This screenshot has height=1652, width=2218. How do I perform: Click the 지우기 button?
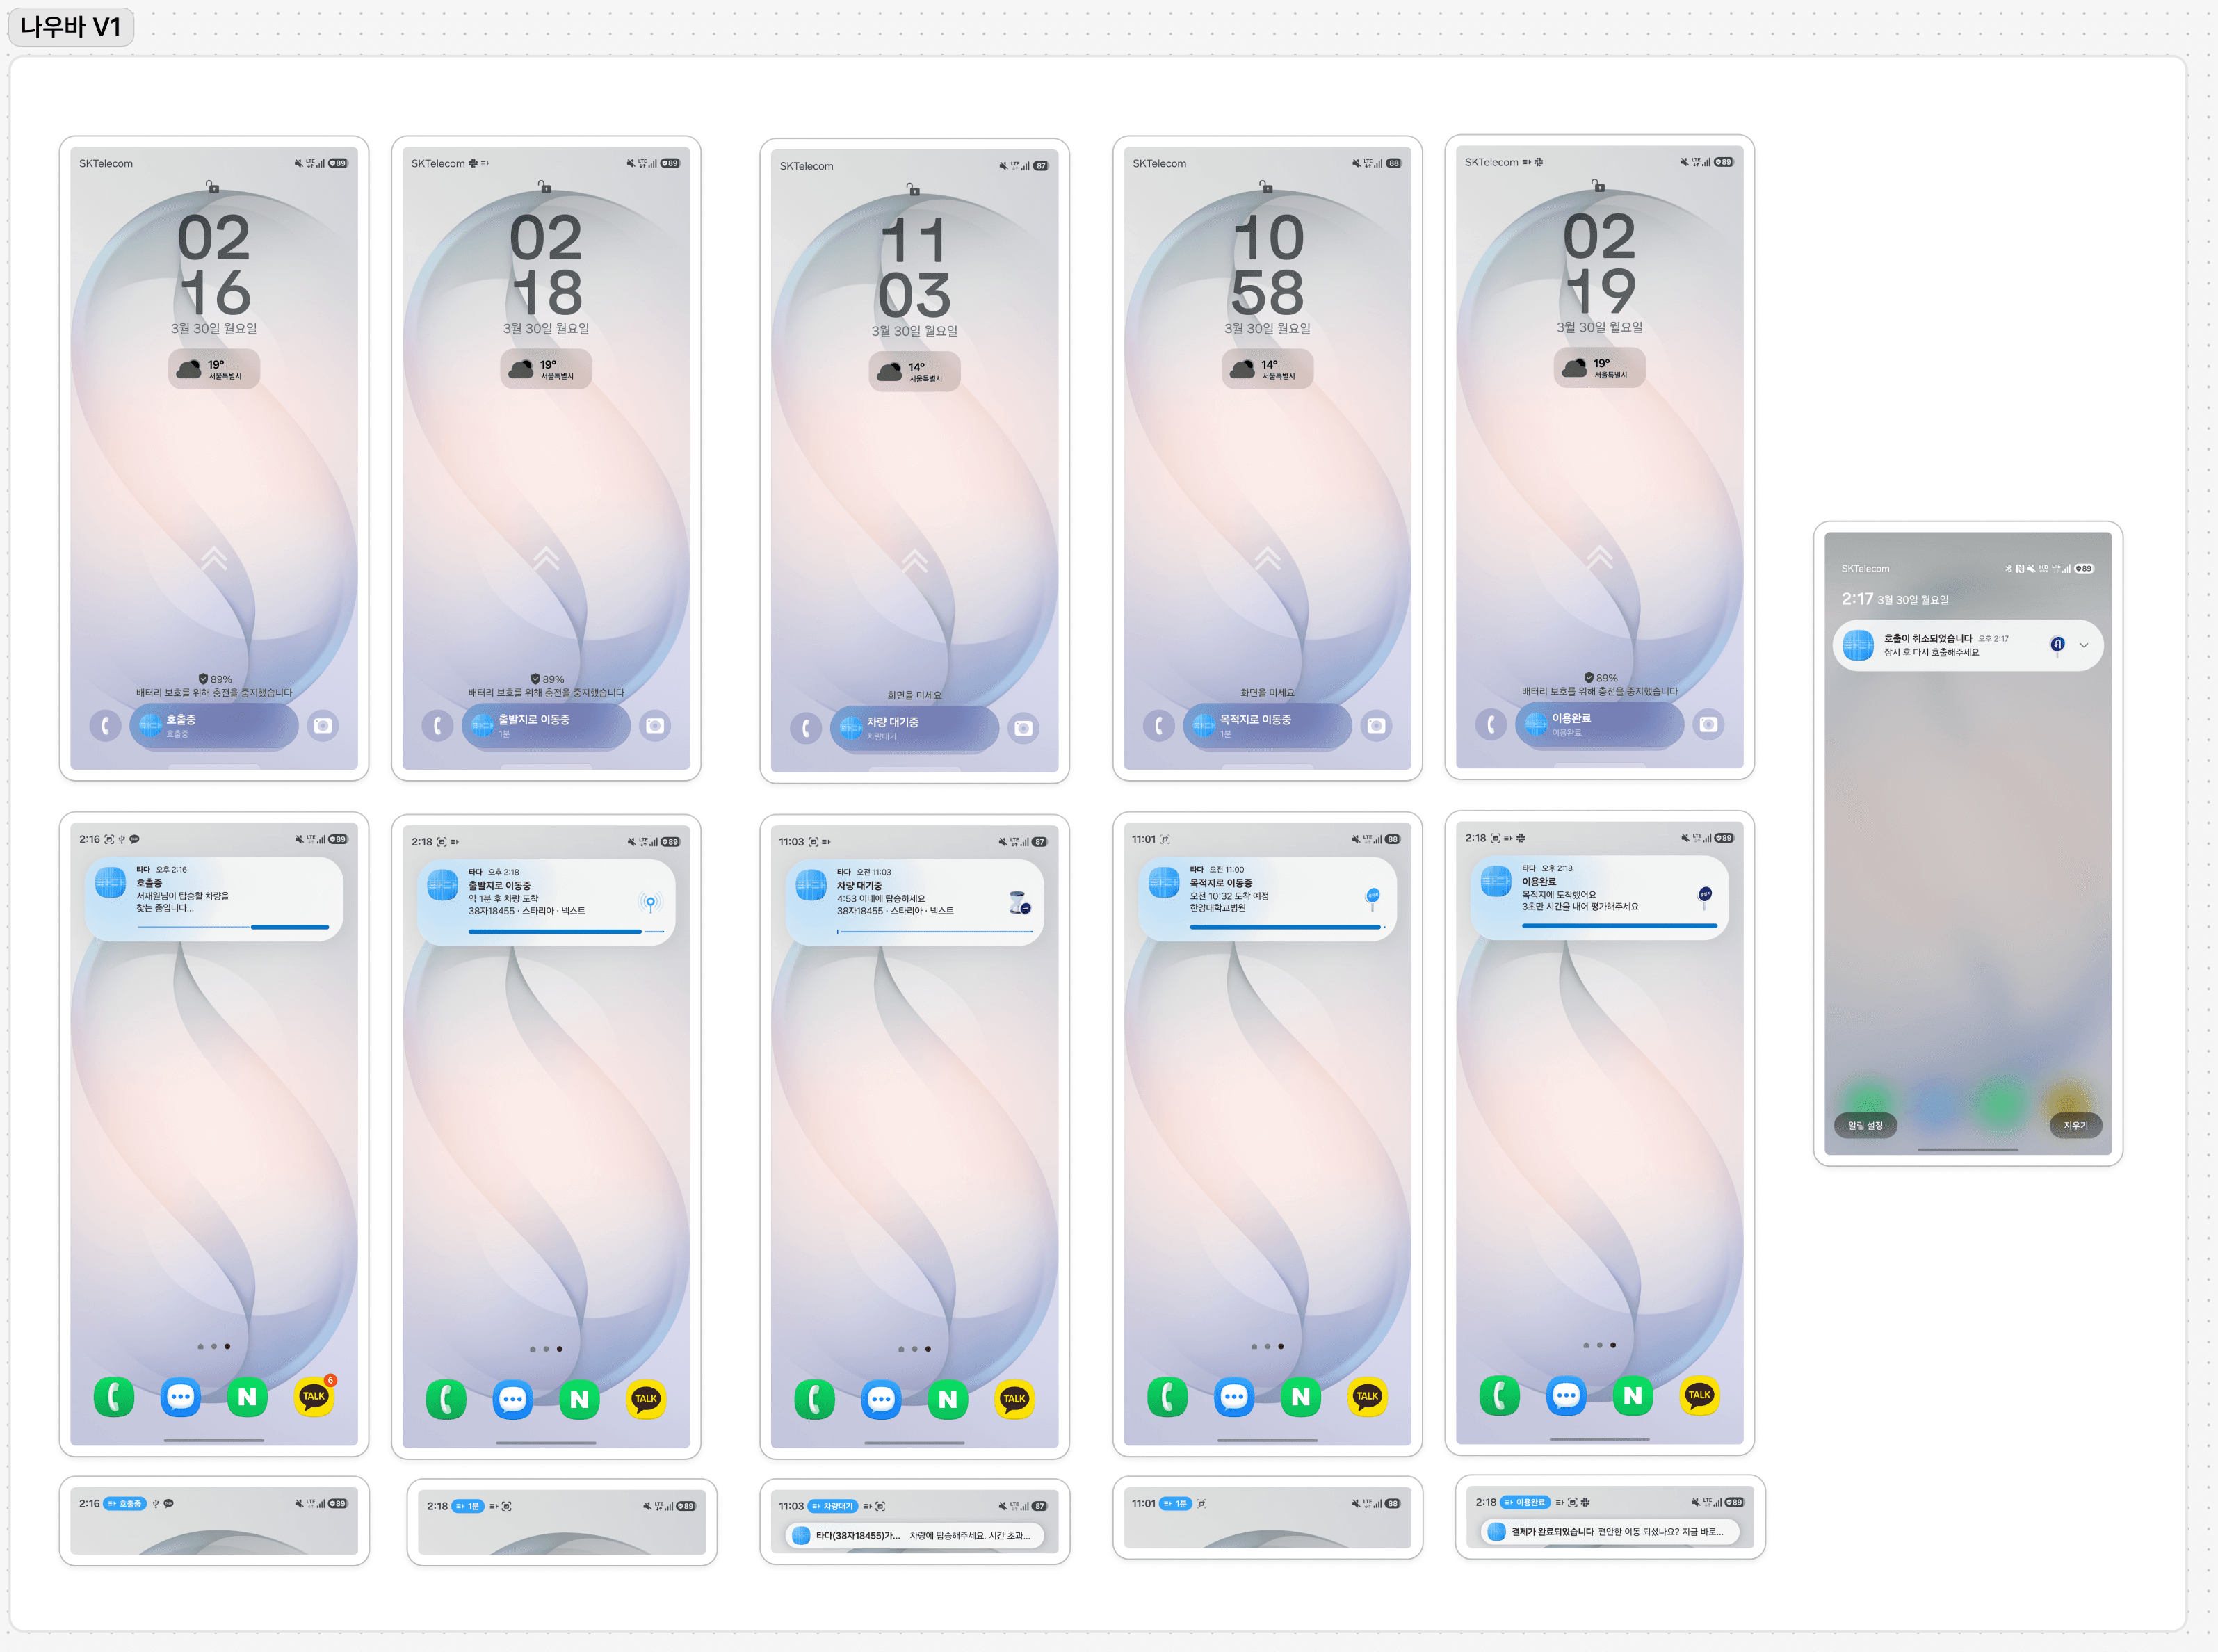point(2076,1126)
